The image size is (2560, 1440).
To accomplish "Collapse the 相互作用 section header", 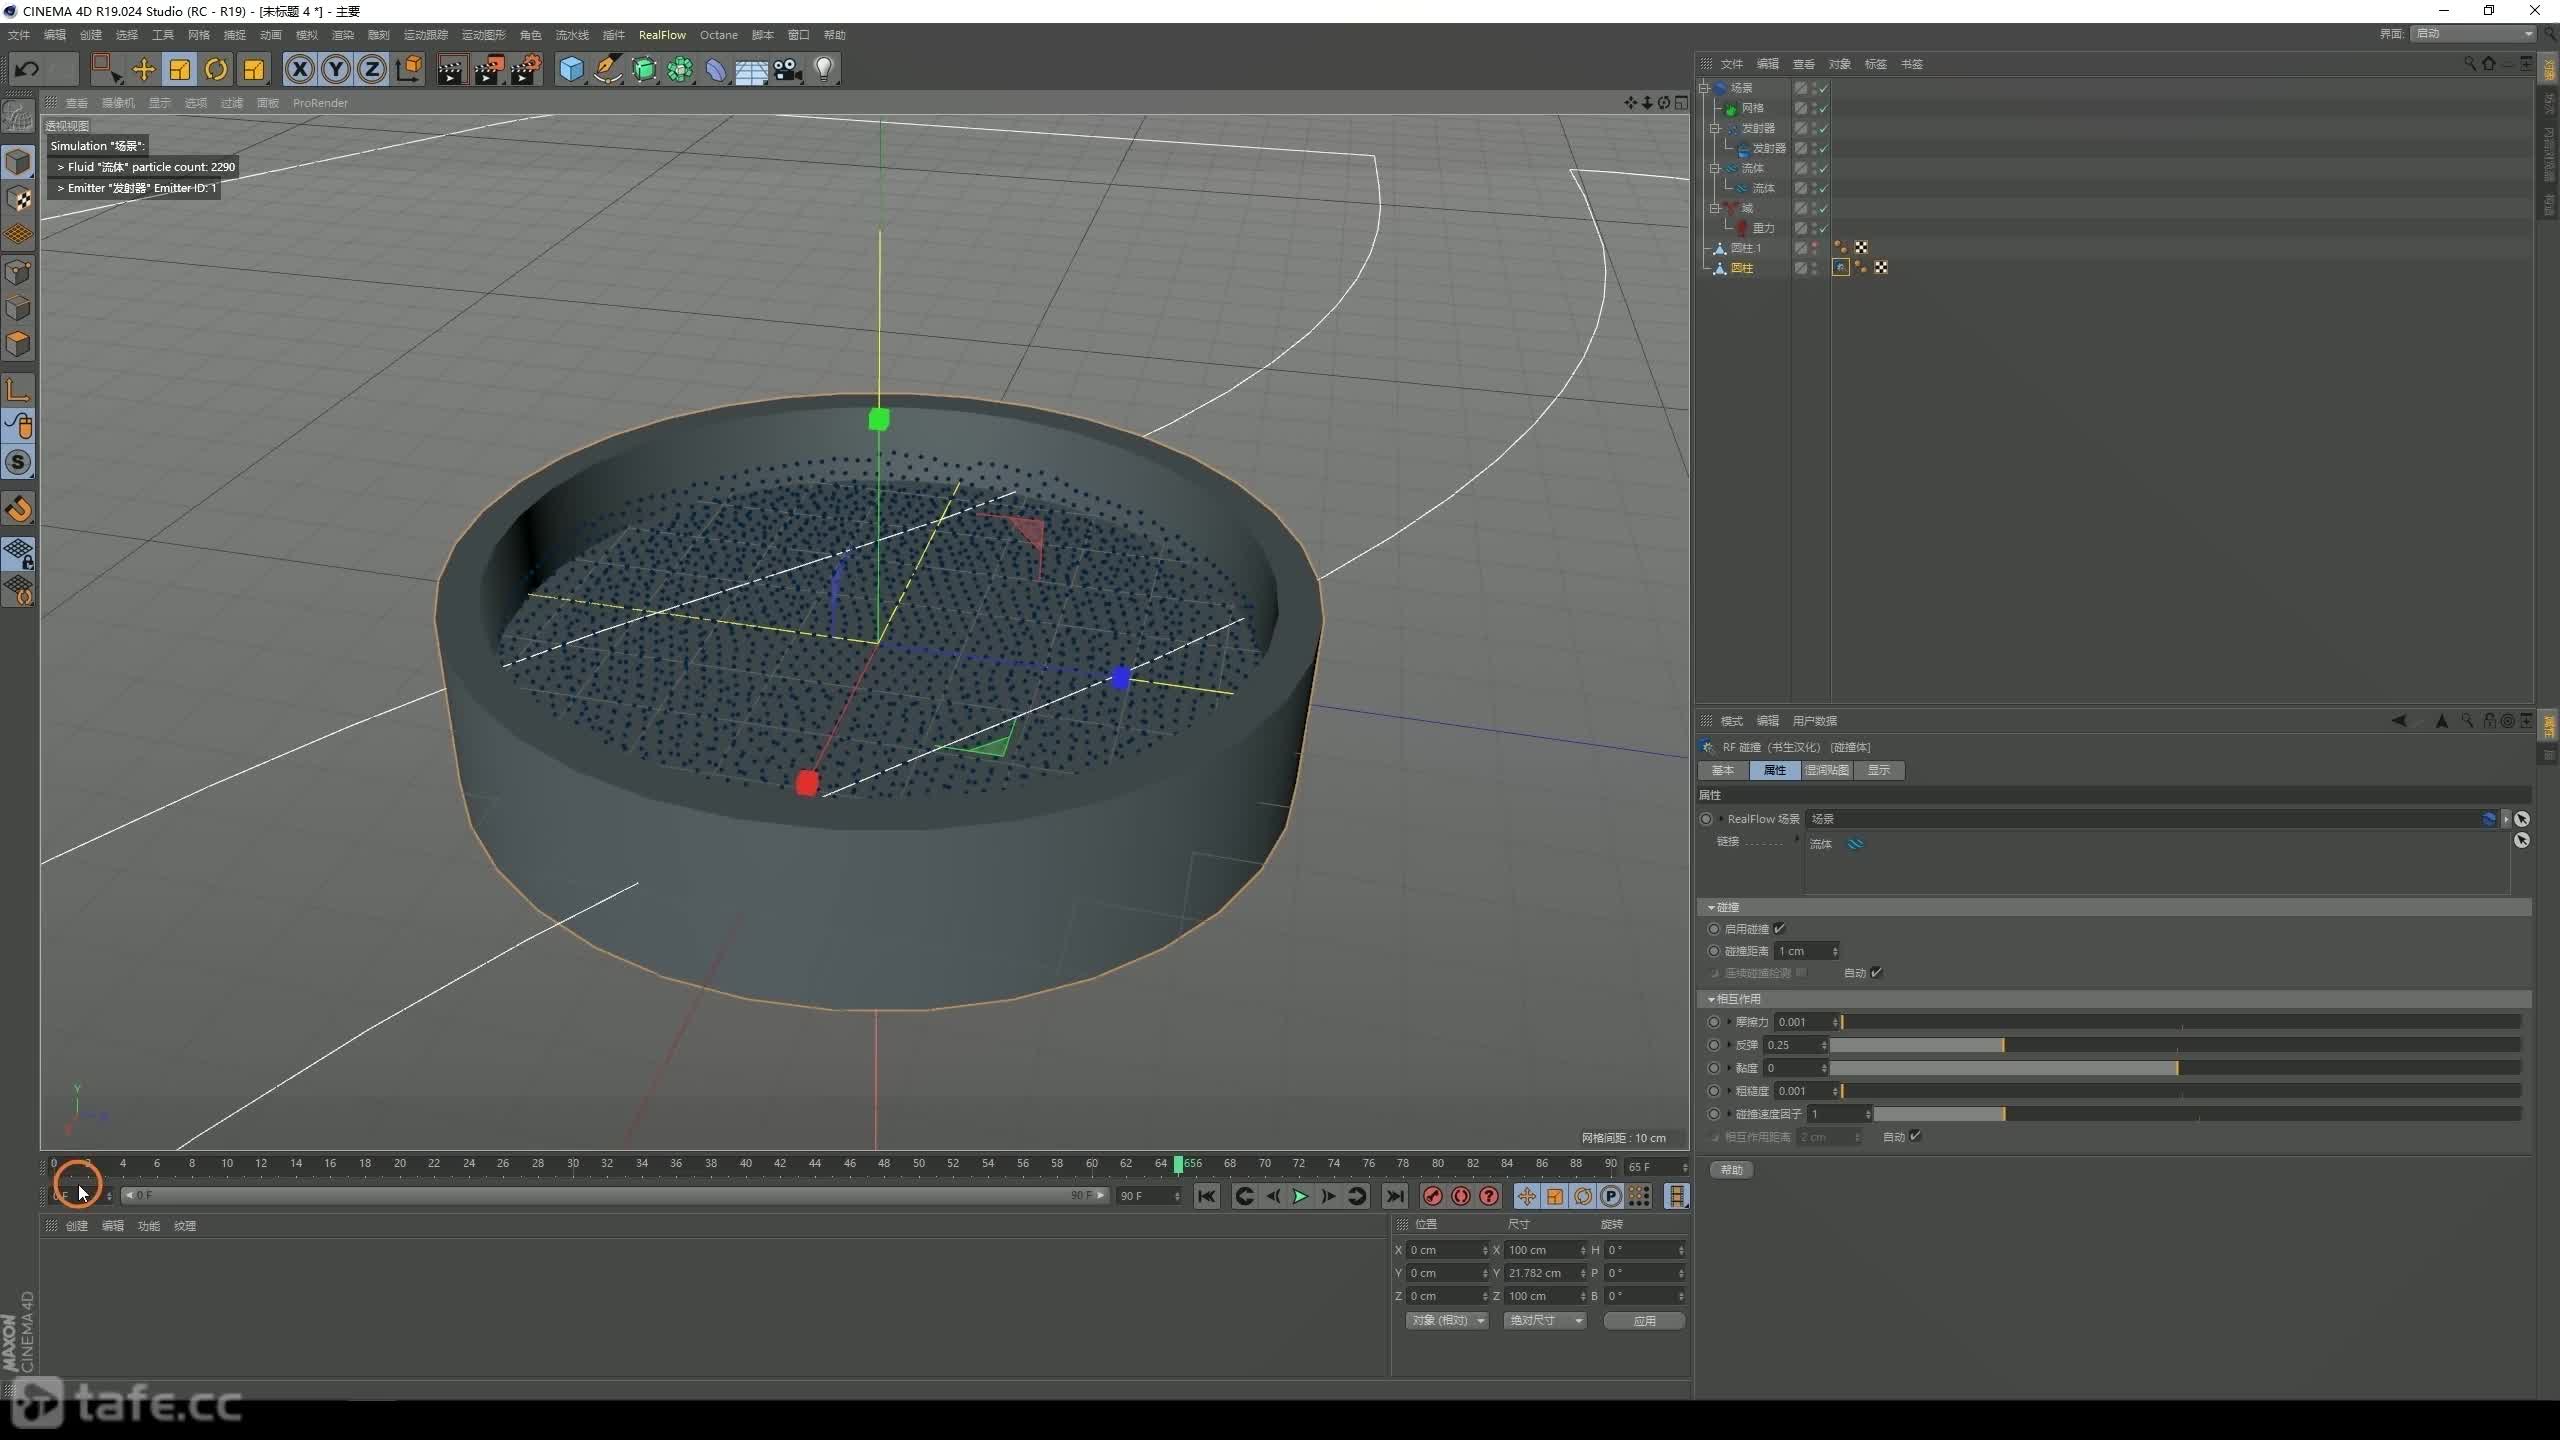I will [2114, 999].
